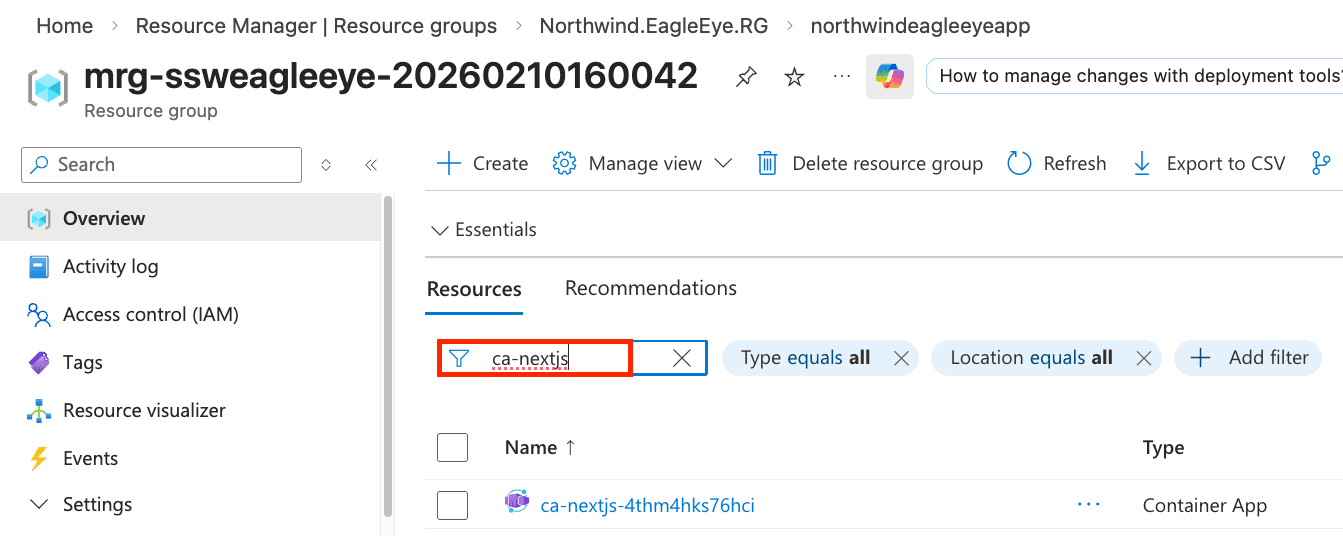Open the ca-nextjs-4thm4hks76hci container app link
Image resolution: width=1343 pixels, height=536 pixels.
point(647,505)
